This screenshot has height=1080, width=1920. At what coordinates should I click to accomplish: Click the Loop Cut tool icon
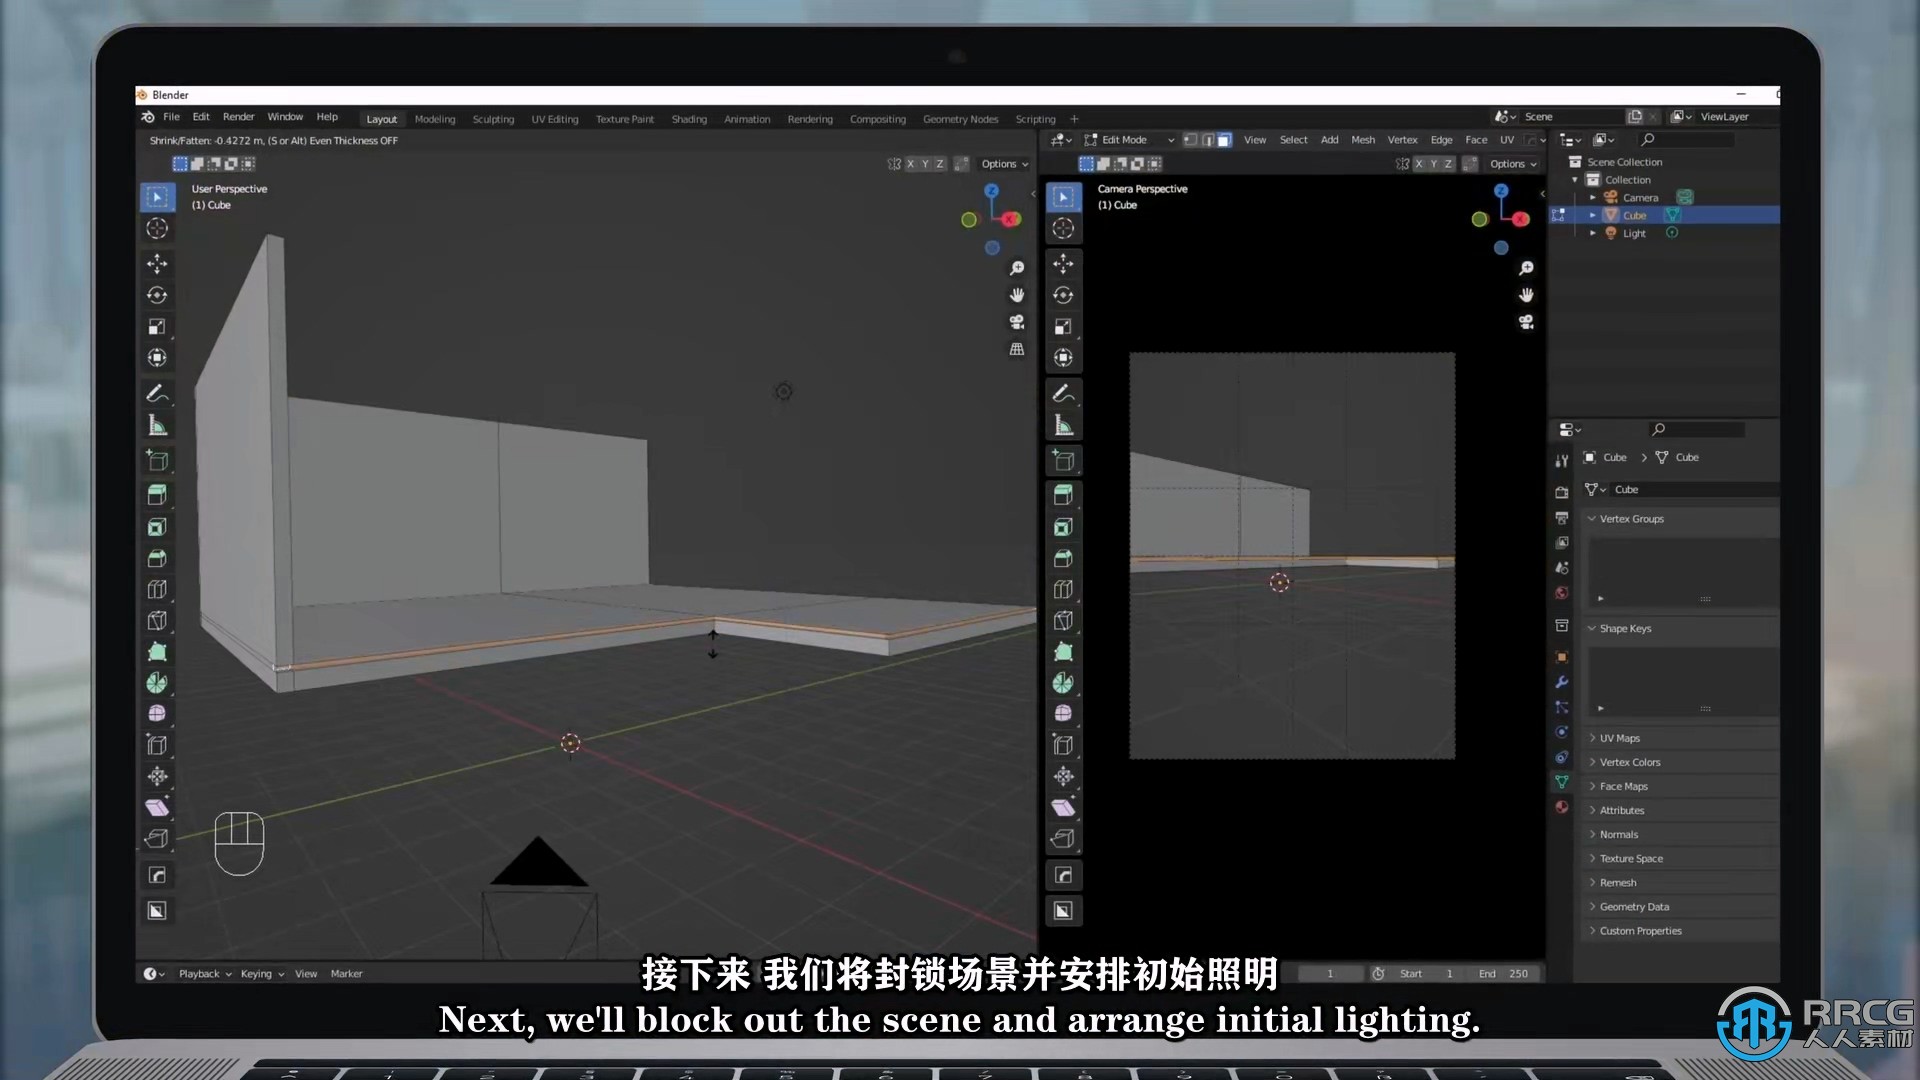tap(156, 589)
